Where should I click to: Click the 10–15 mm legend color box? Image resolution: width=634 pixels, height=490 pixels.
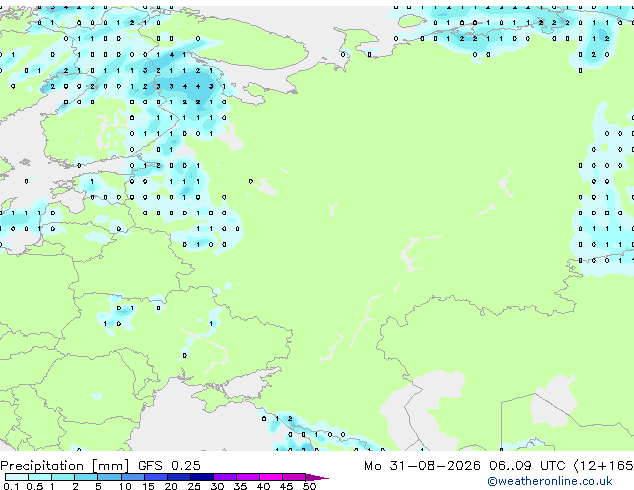point(133,477)
